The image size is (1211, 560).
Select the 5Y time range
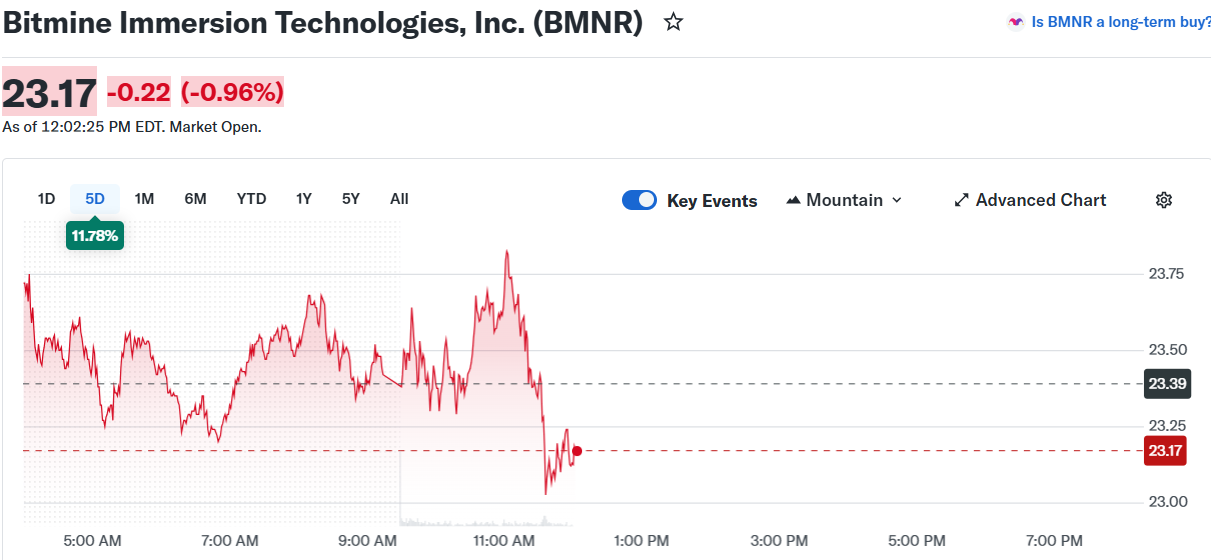(x=350, y=198)
